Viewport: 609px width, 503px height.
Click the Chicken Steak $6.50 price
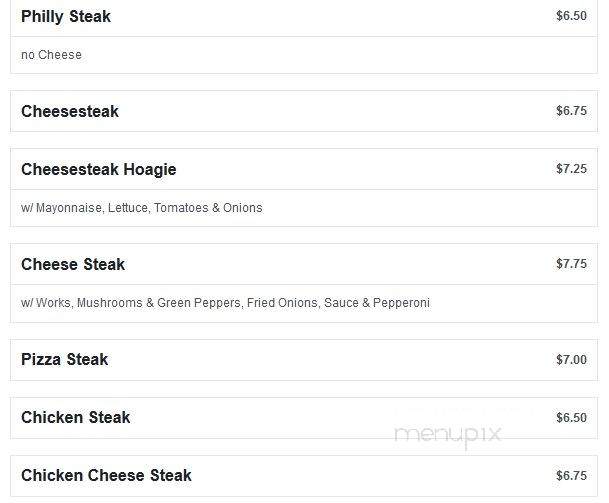(x=571, y=418)
